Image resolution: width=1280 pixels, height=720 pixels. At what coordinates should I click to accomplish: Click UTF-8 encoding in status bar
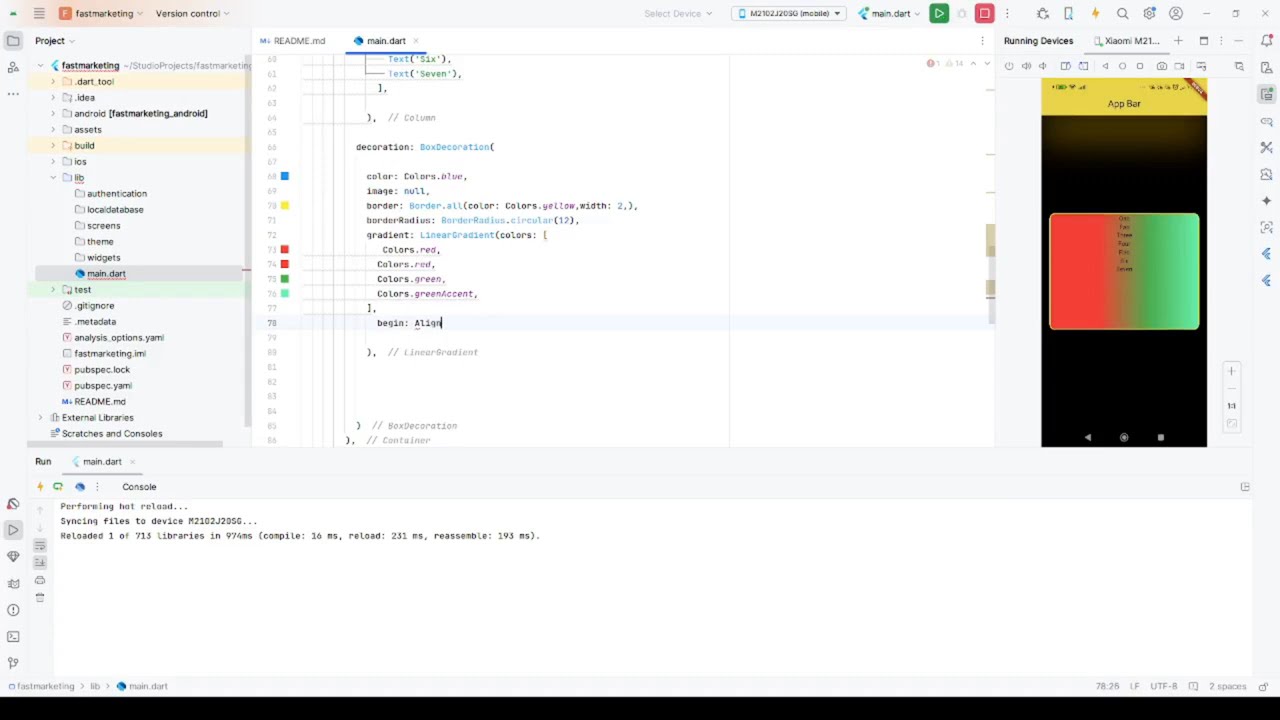(1163, 686)
